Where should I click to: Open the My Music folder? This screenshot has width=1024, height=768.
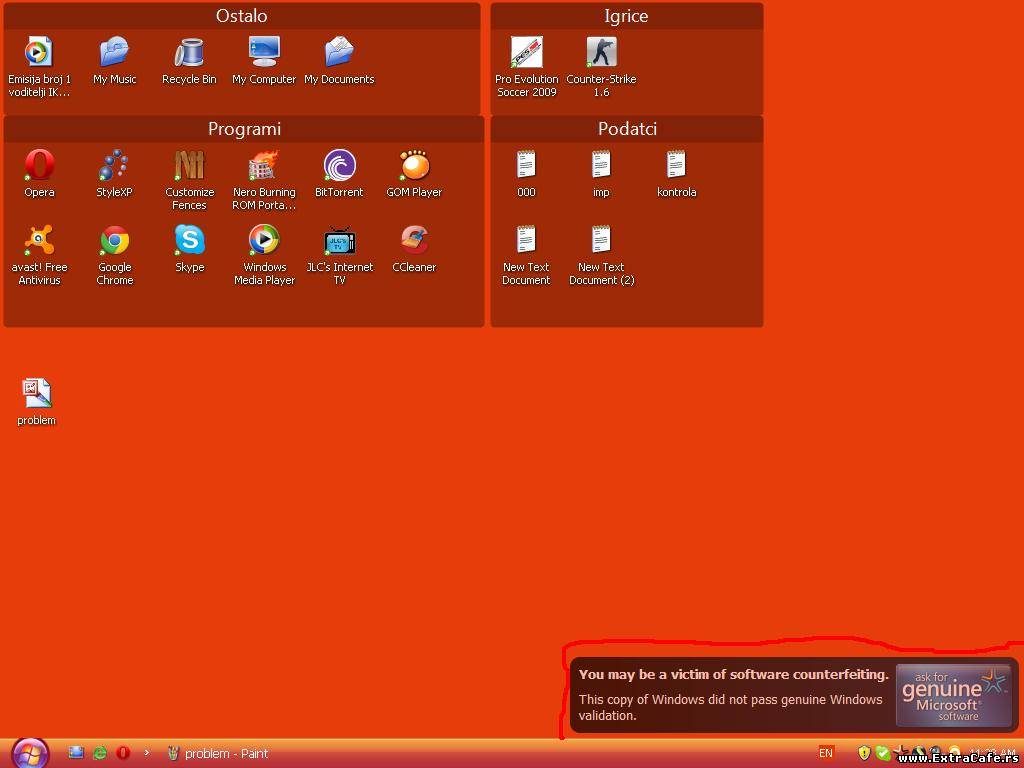[x=114, y=60]
